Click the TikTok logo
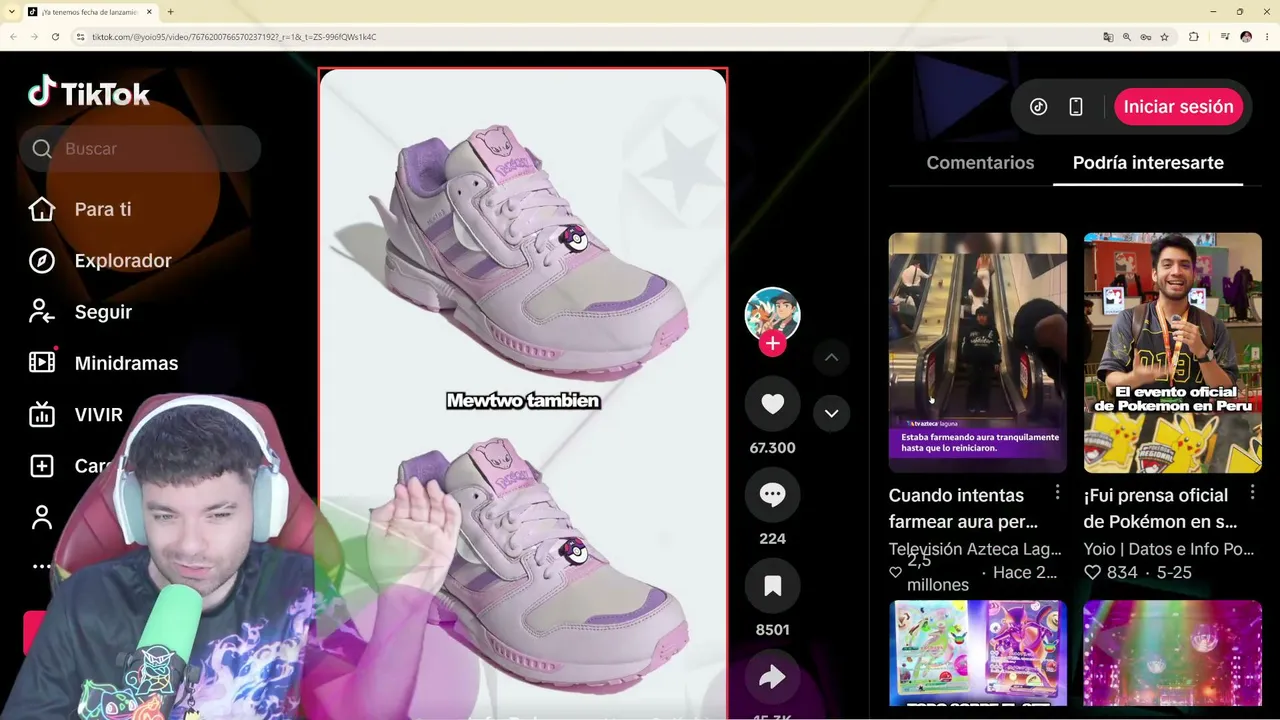This screenshot has width=1280, height=720. pos(89,93)
